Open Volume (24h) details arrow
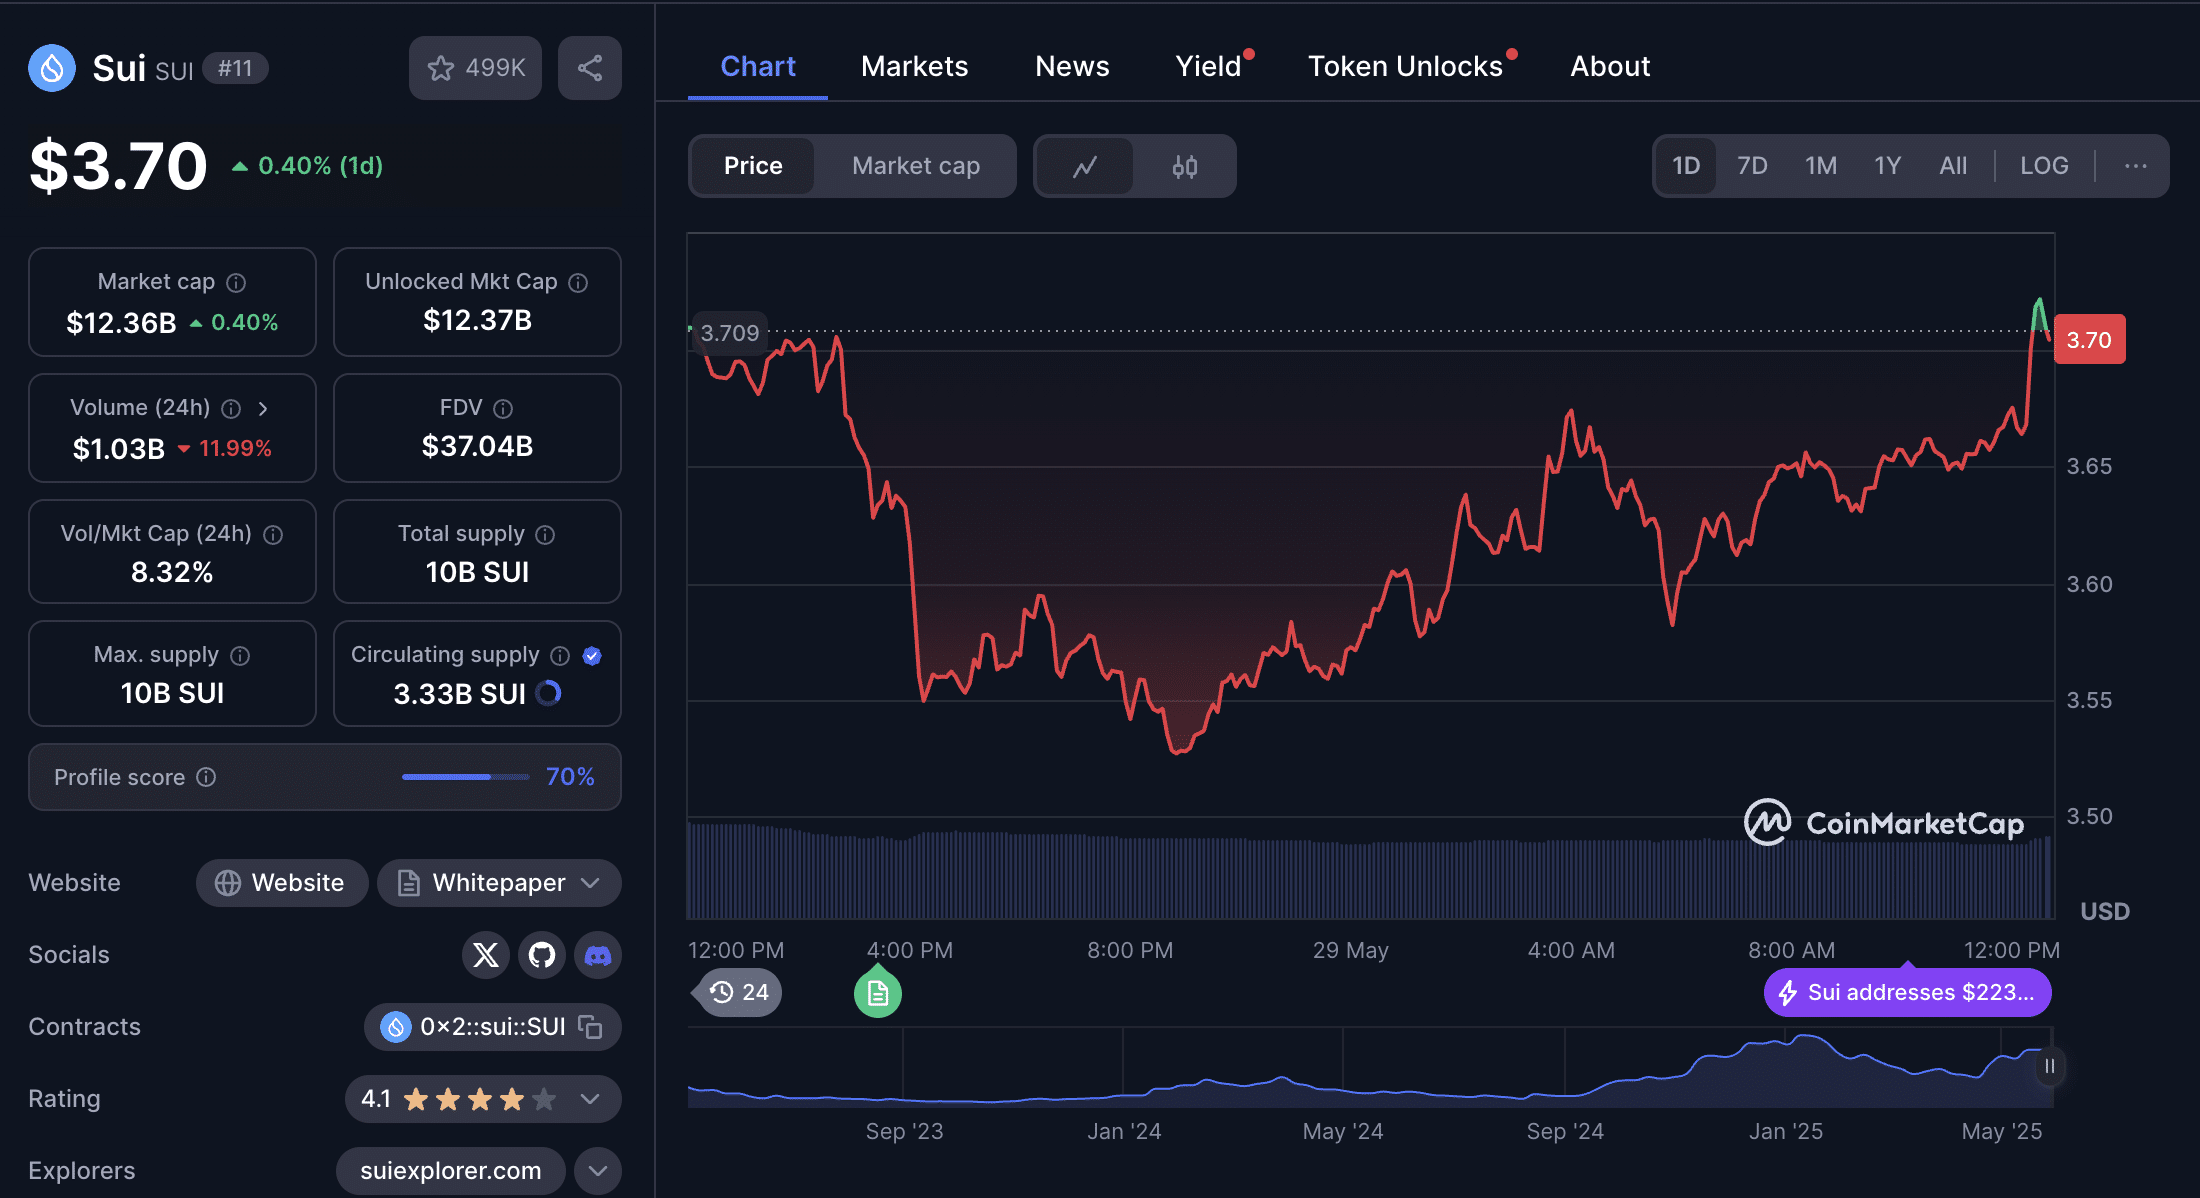Image resolution: width=2200 pixels, height=1198 pixels. 263,409
